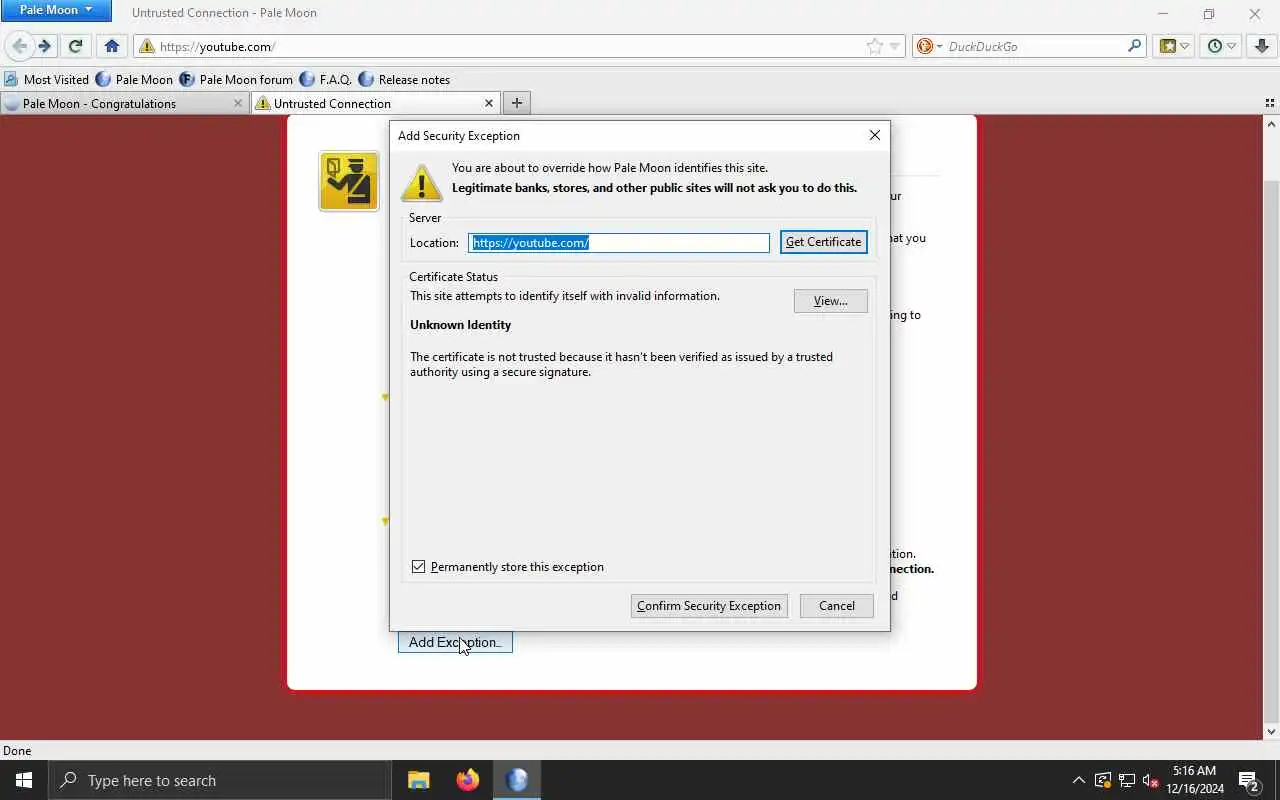
Task: Cancel the Add Security Exception dialog
Action: 836,606
